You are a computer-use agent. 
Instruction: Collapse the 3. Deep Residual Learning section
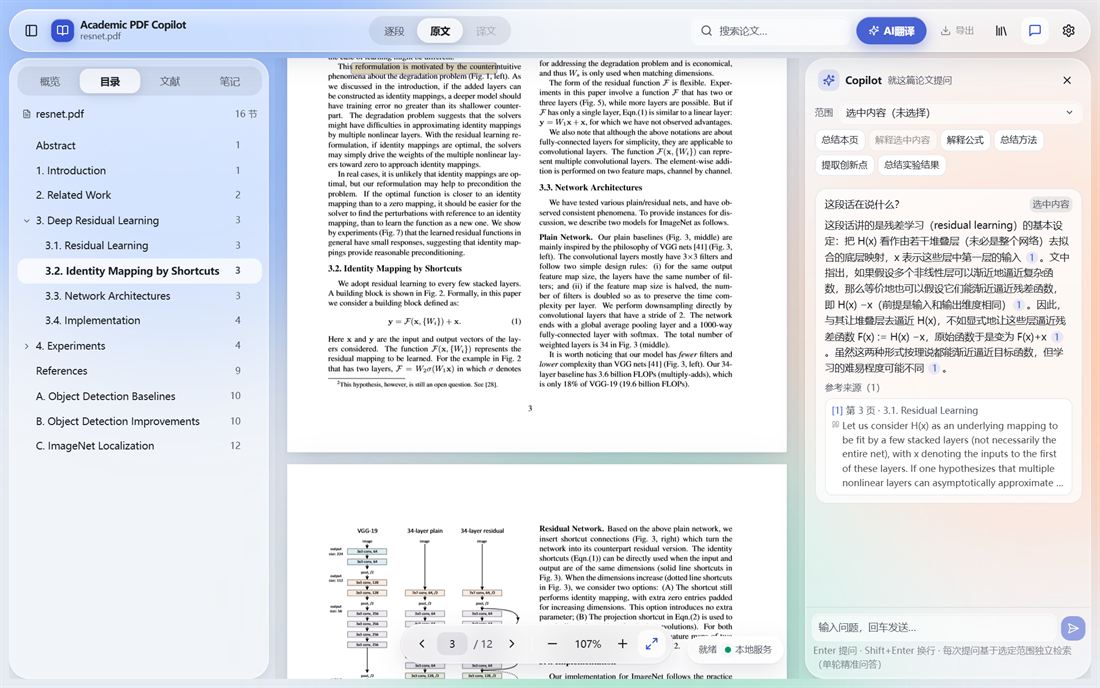point(27,220)
